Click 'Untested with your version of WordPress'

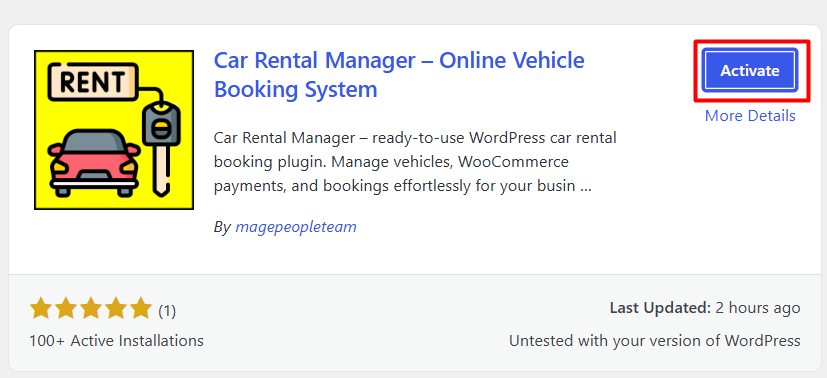tap(655, 341)
